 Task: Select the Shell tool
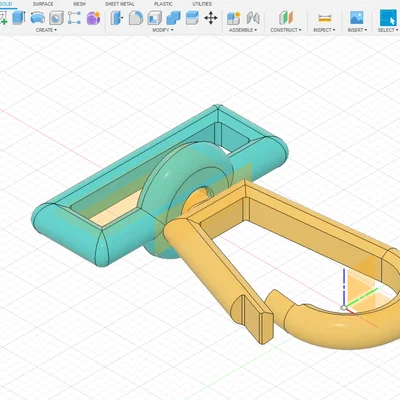pos(155,18)
